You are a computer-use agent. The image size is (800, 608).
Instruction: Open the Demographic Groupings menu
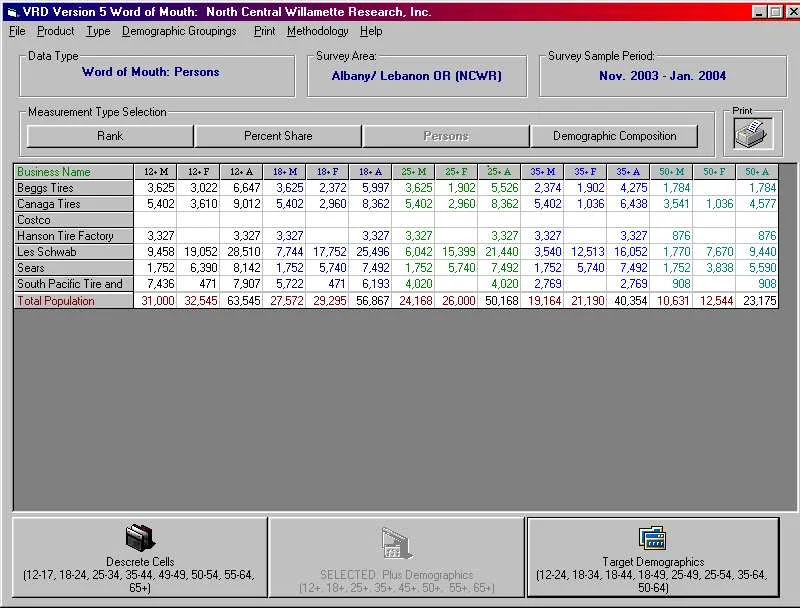click(179, 32)
